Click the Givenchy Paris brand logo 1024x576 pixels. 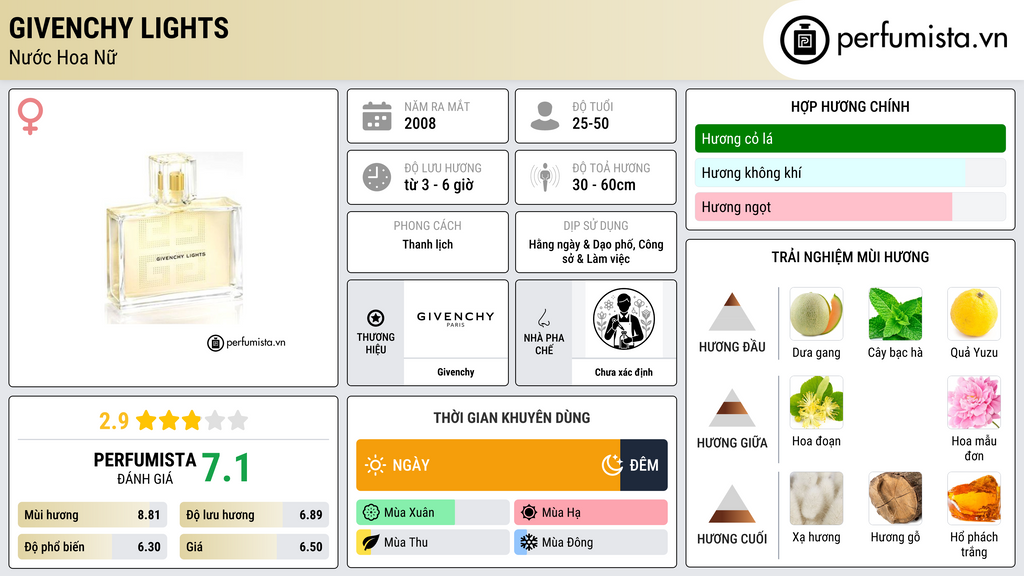(x=455, y=319)
